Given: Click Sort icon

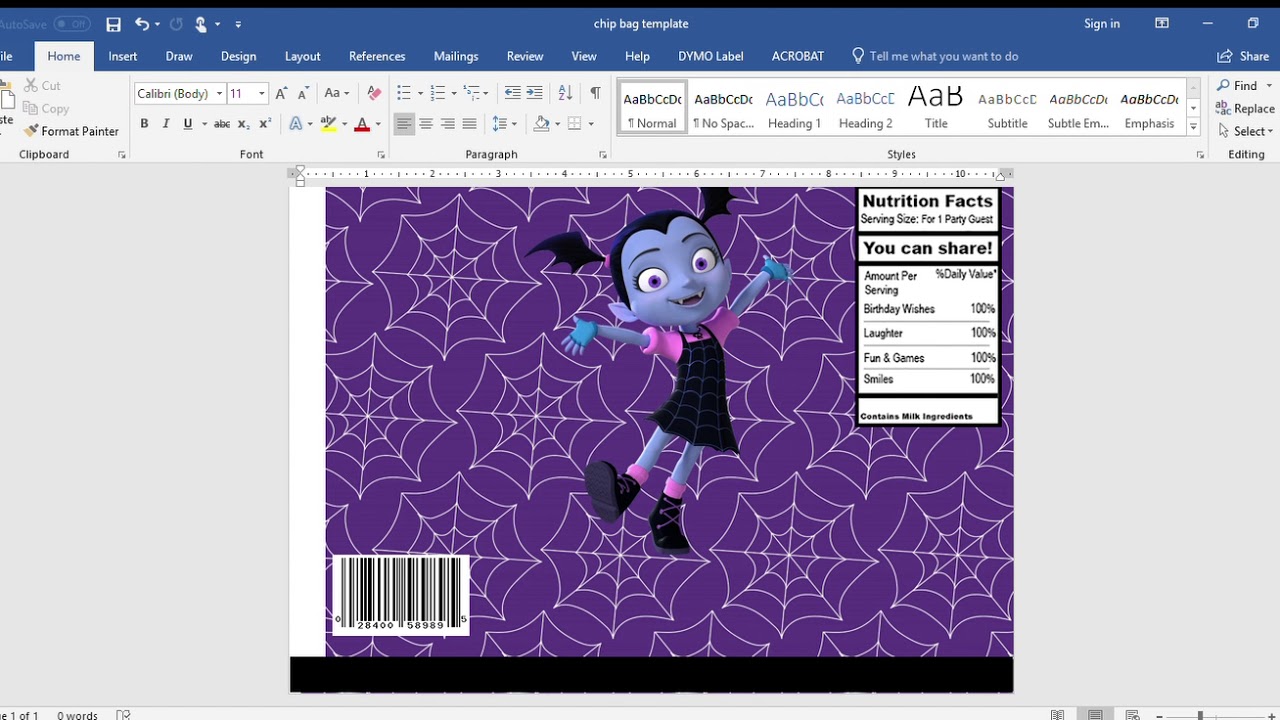Looking at the screenshot, I should (565, 93).
